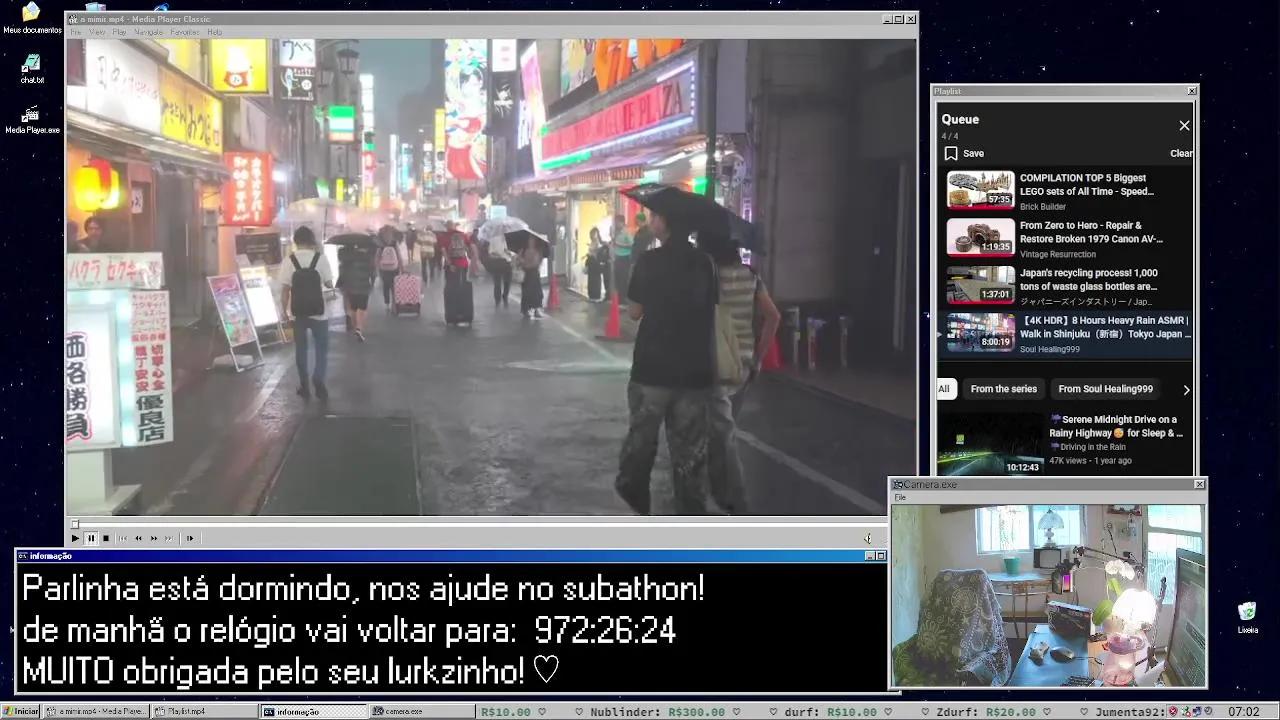Screen dimensions: 1280x720
Task: Click the 07:02 system tray clock
Action: click(x=1243, y=712)
